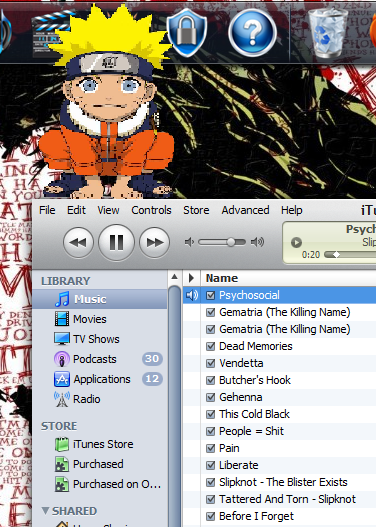Click the small play arrow in display
Viewport: 376px width, 527px height.
tap(296, 242)
